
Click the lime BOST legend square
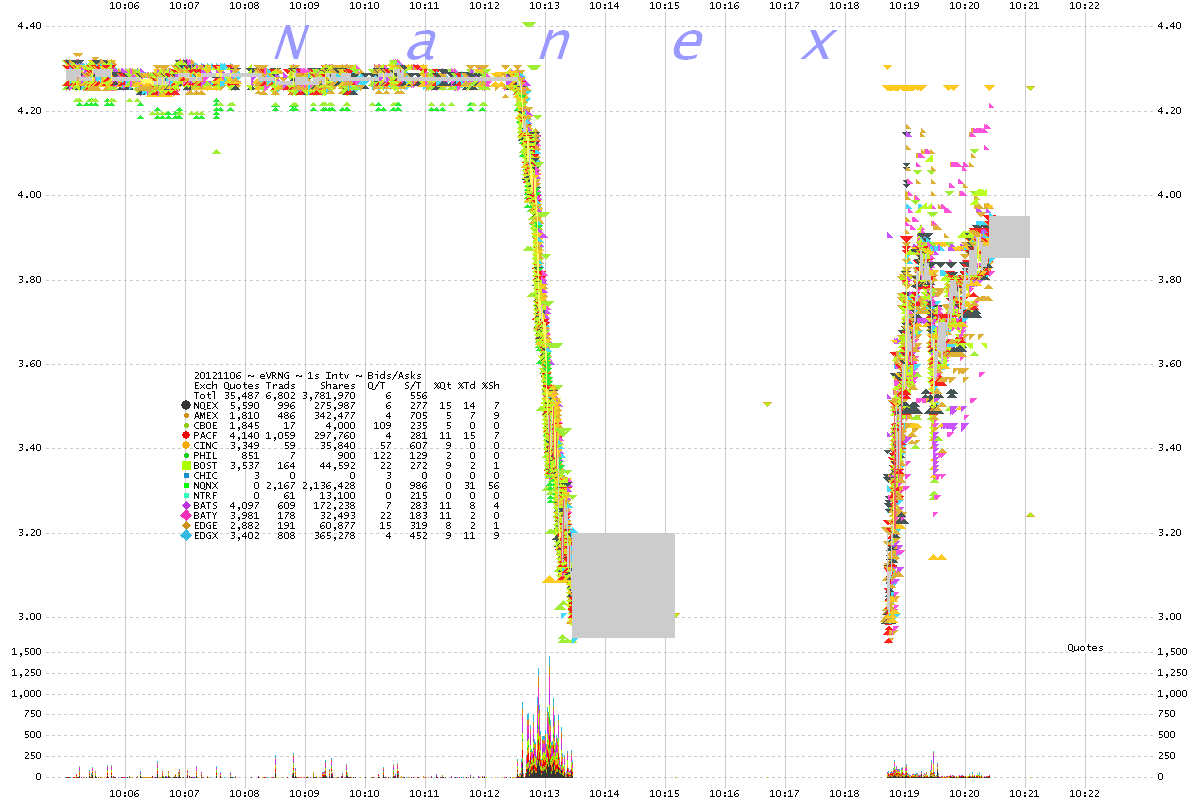(186, 465)
